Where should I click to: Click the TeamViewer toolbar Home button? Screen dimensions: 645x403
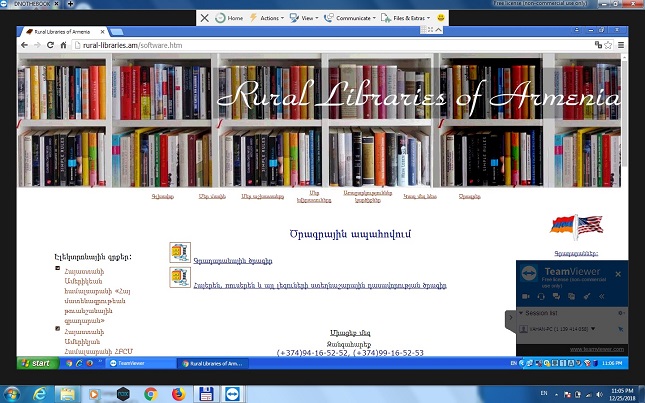229,18
